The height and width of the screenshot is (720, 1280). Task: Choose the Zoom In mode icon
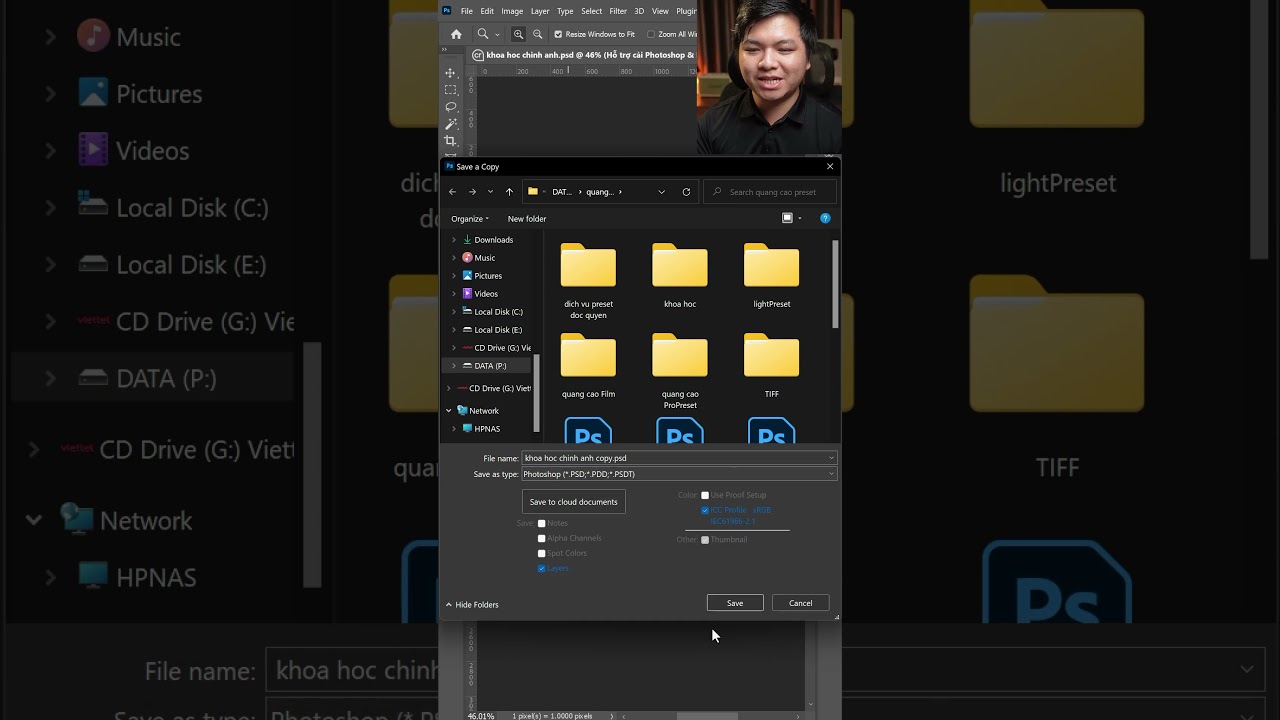point(518,34)
